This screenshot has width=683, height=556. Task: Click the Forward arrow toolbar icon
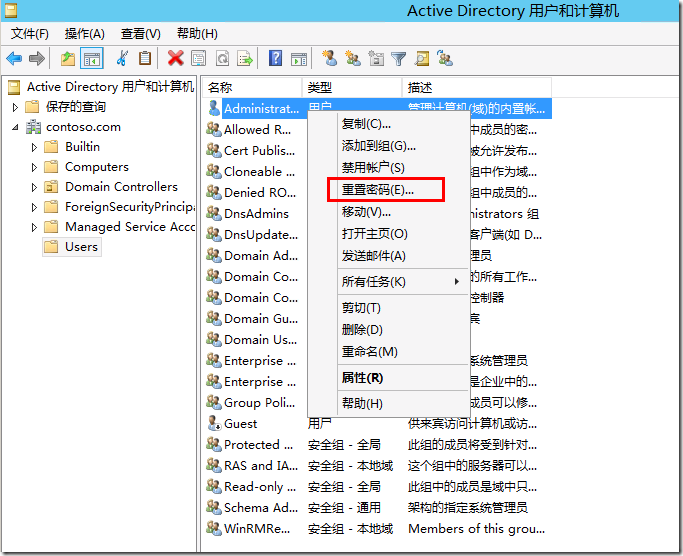[x=37, y=58]
